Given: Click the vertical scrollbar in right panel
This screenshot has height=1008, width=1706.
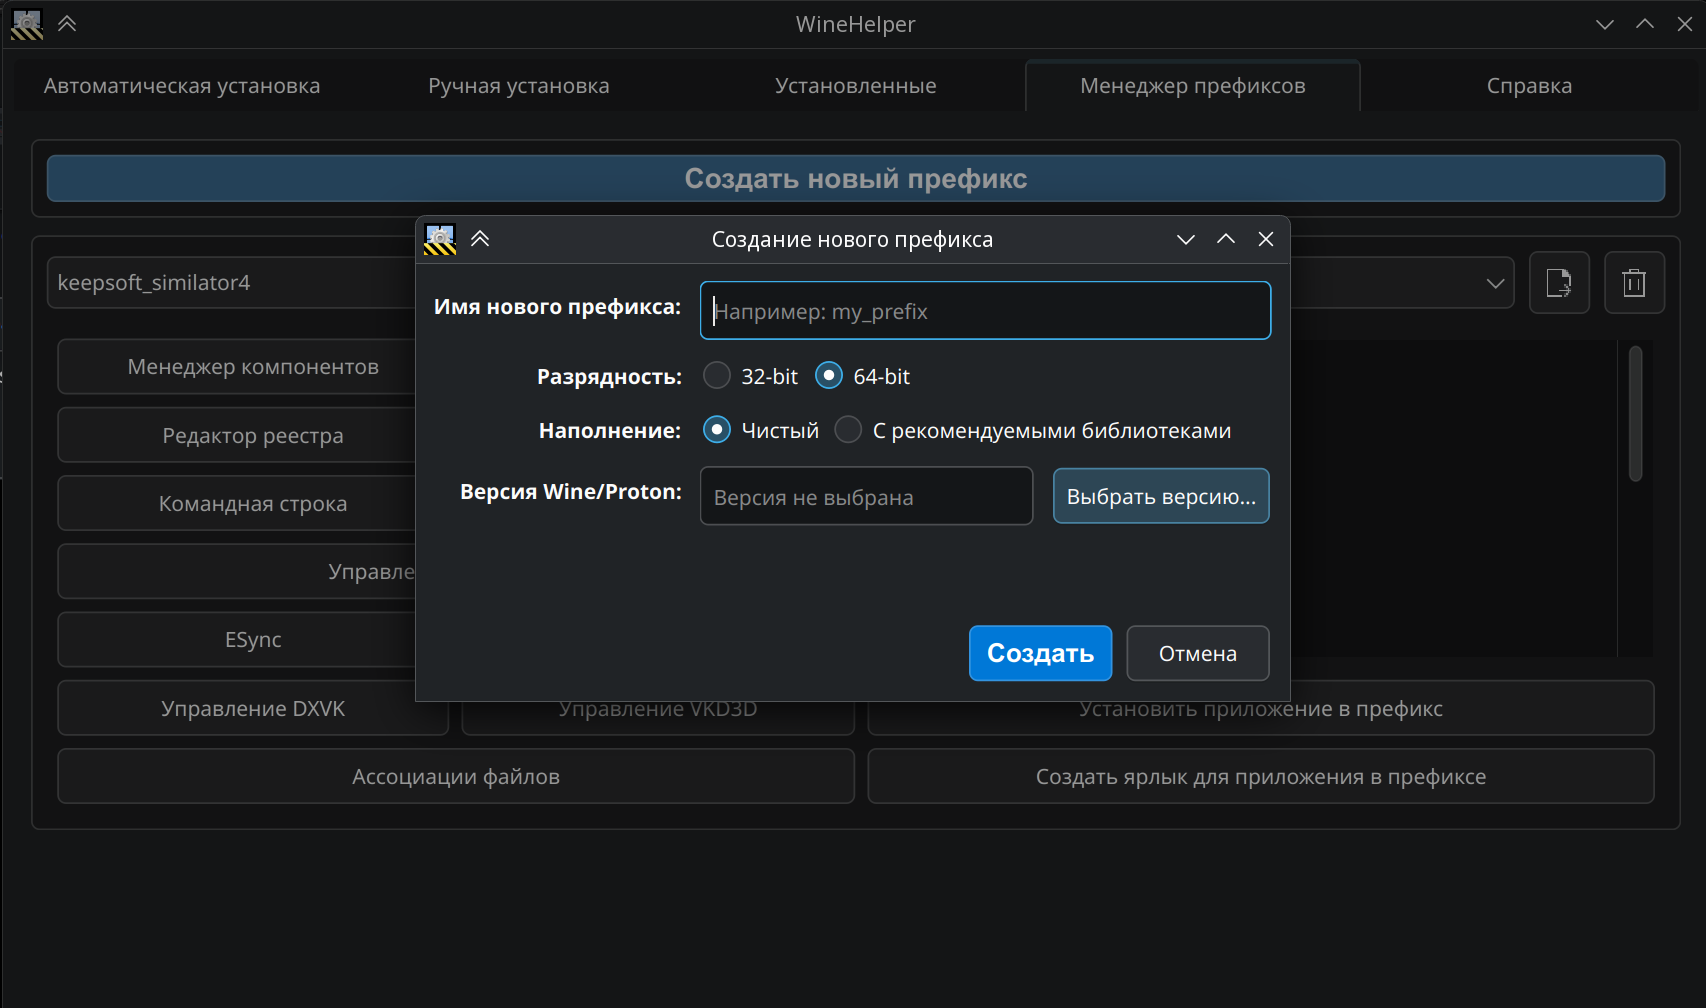Looking at the screenshot, I should [x=1635, y=414].
